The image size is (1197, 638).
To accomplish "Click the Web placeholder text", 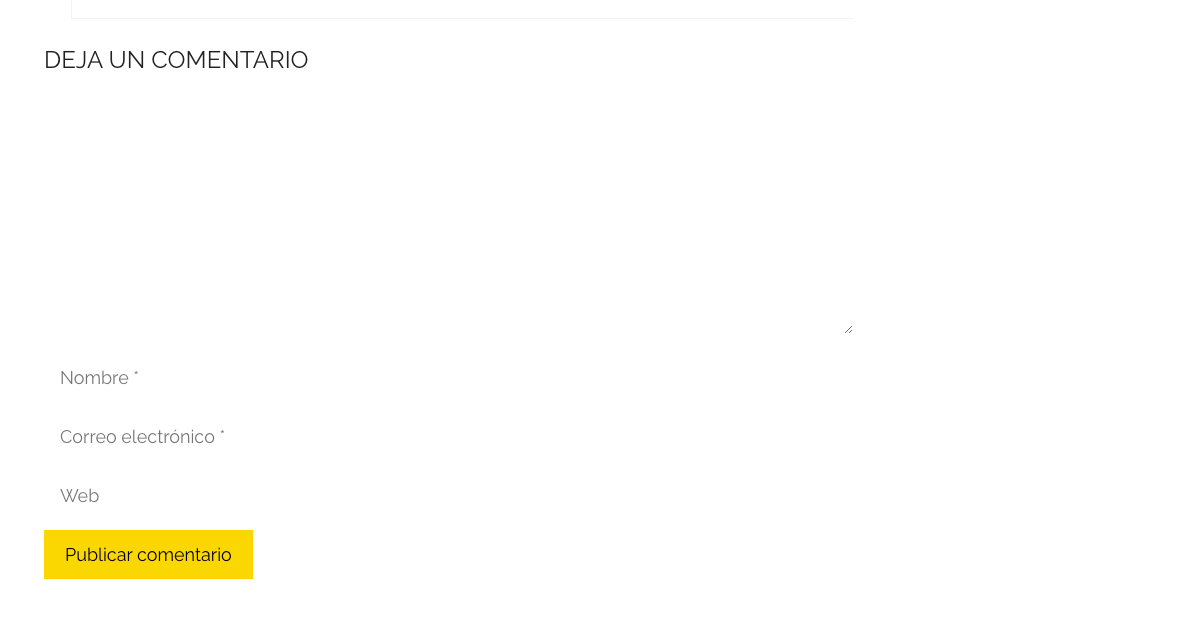I will click(x=79, y=496).
